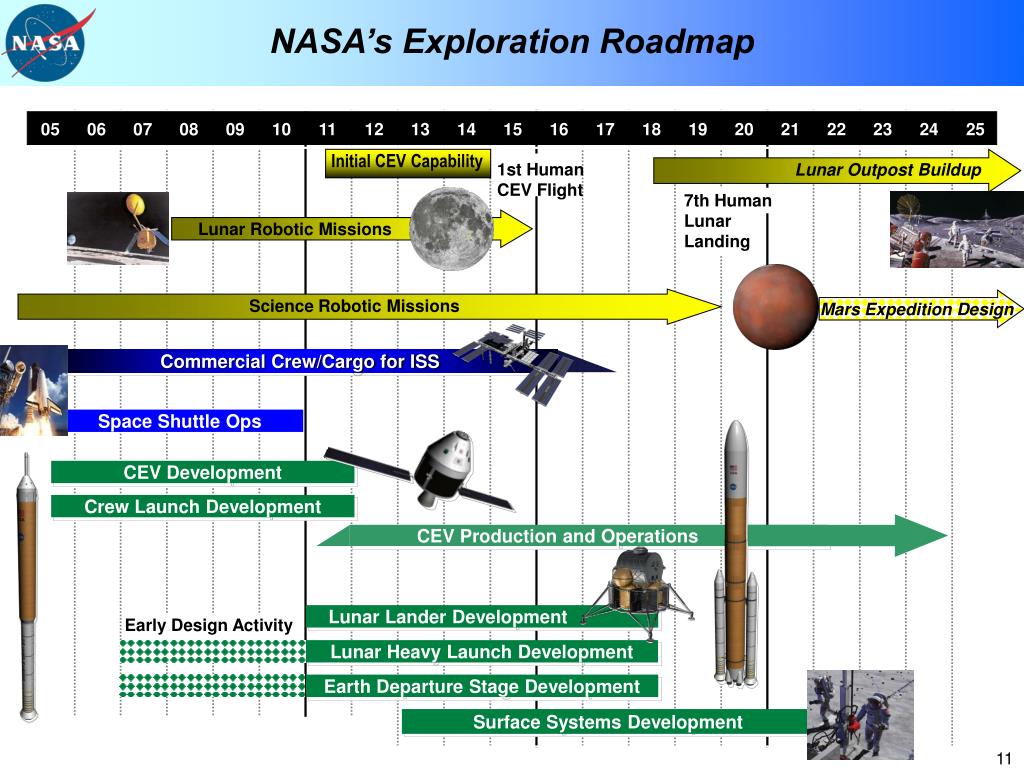Viewport: 1024px width, 768px height.
Task: Select year 08 on the timeline
Action: 189,129
